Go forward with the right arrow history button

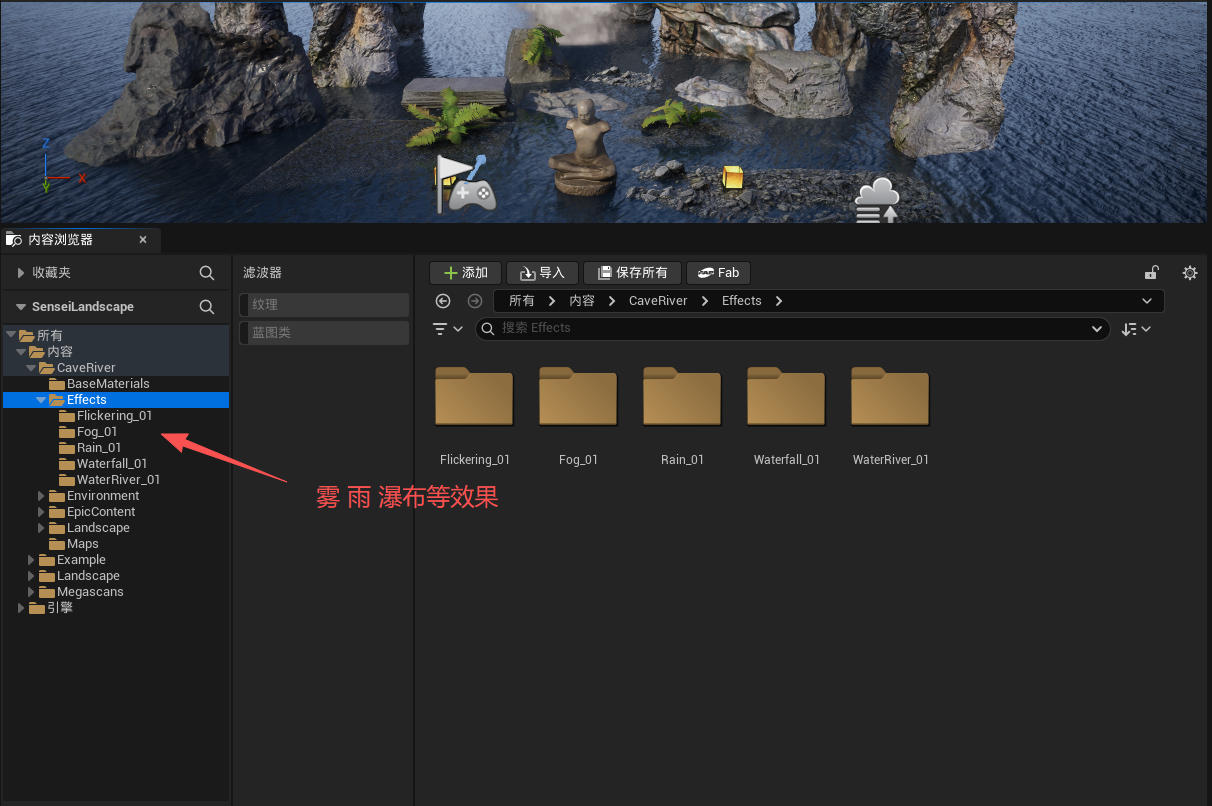tap(475, 301)
